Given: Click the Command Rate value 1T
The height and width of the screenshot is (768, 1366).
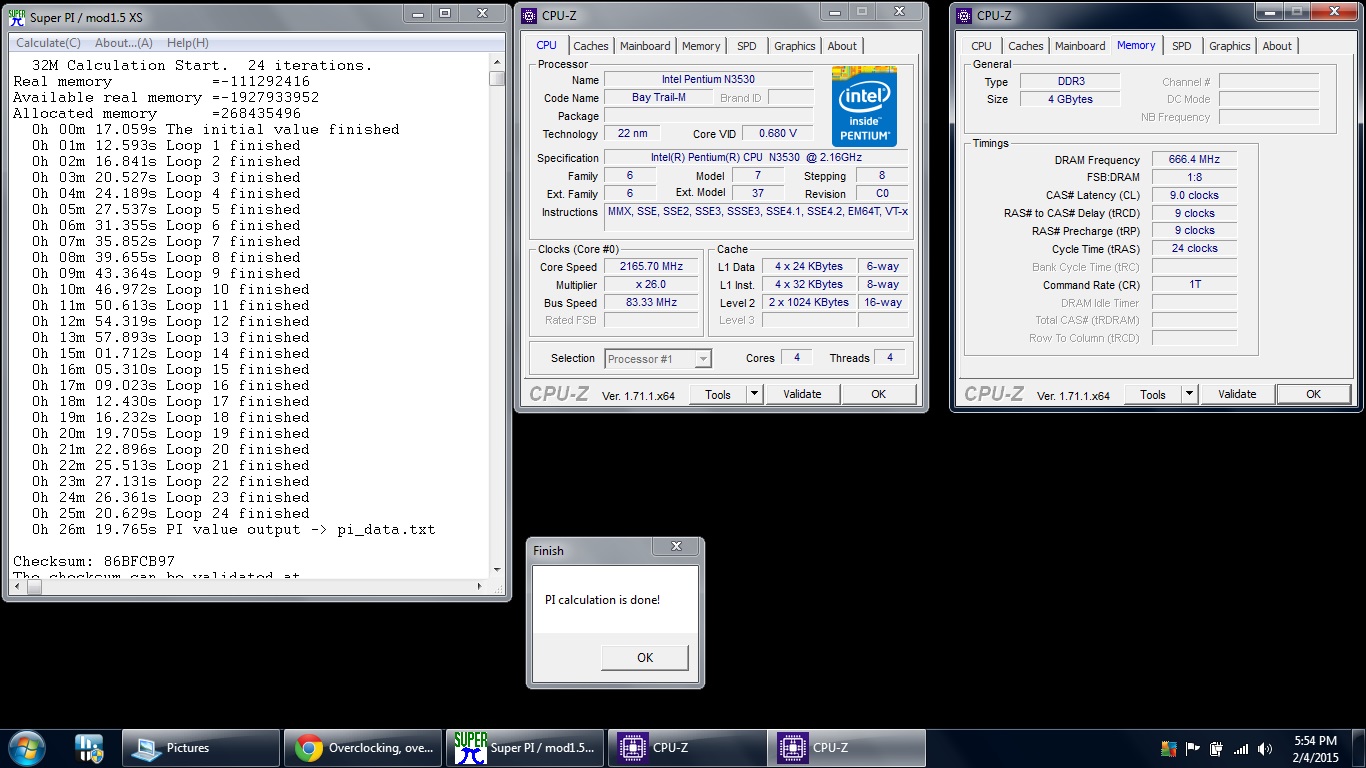Looking at the screenshot, I should coord(1194,285).
